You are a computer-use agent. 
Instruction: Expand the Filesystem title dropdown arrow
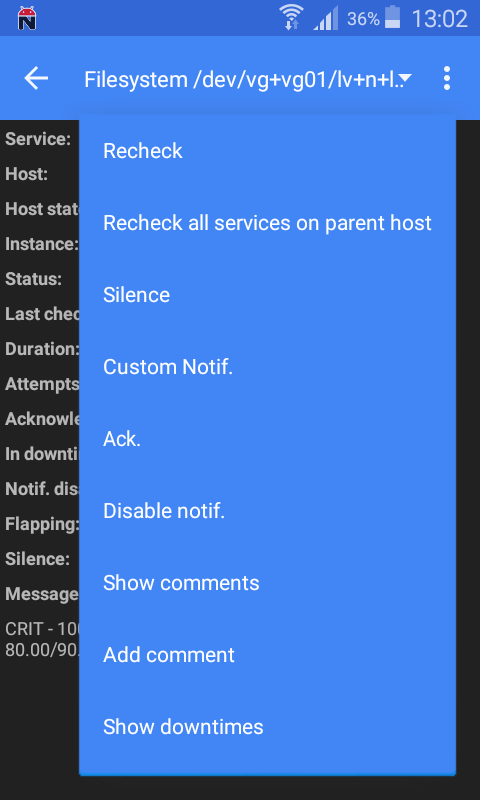coord(406,78)
